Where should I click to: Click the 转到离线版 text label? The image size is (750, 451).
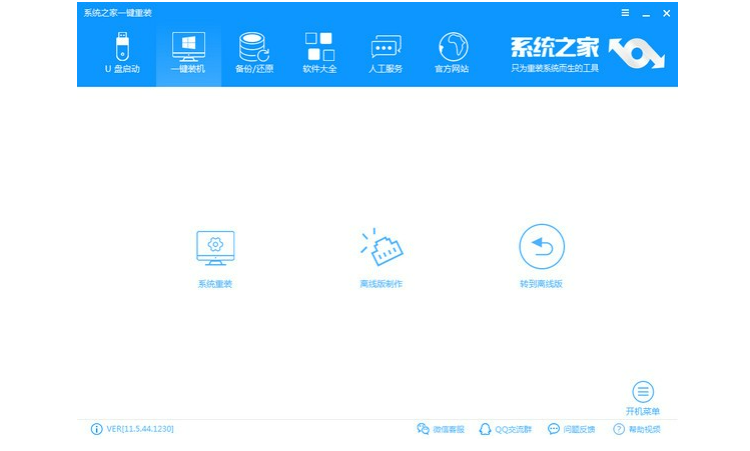541,284
